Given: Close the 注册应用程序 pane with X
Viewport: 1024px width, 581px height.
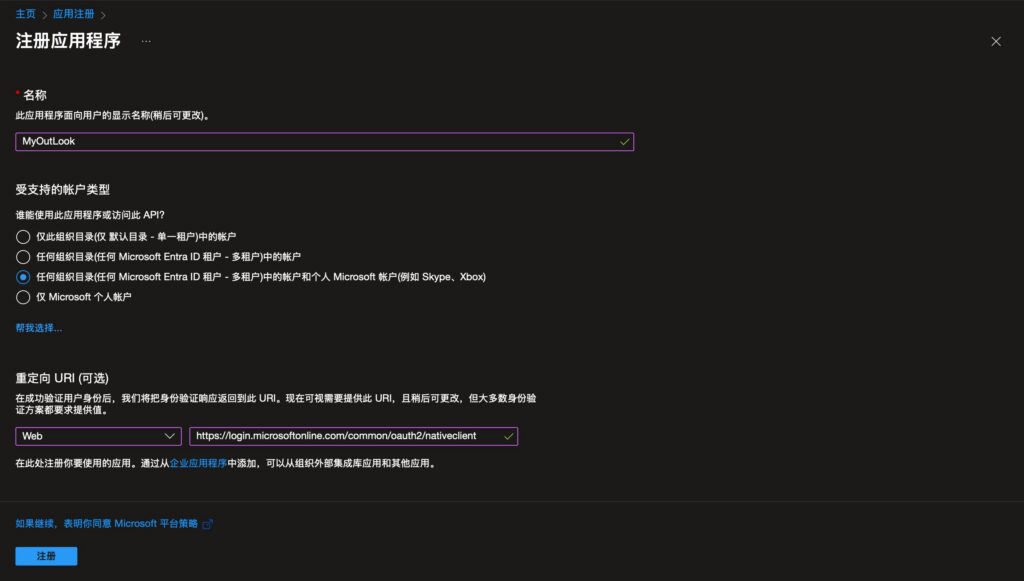Looking at the screenshot, I should 995,41.
